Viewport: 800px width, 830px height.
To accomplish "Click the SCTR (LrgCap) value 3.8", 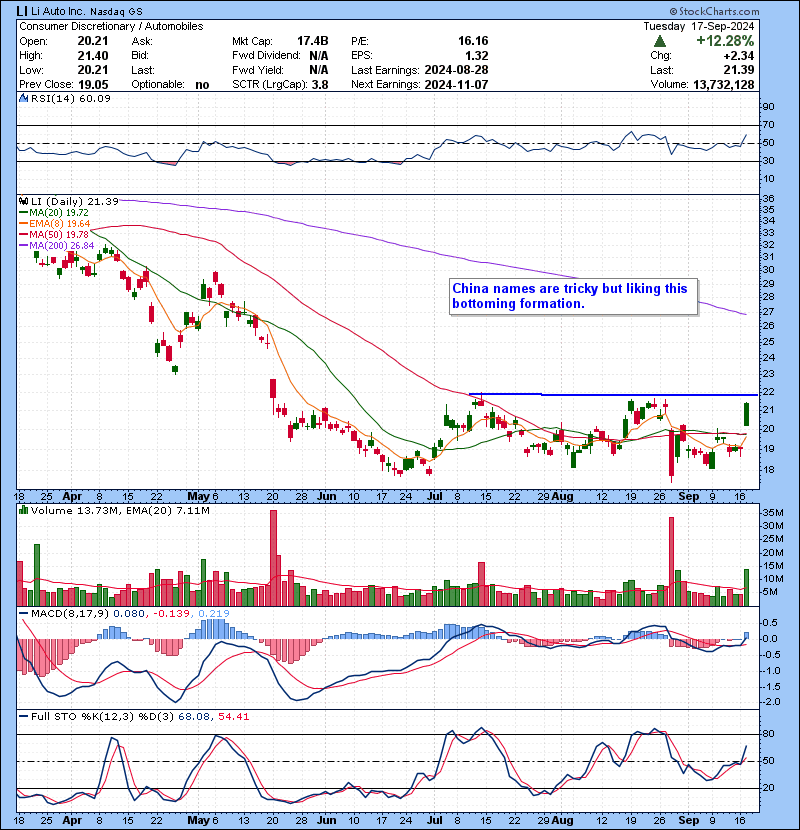I will coord(320,85).
